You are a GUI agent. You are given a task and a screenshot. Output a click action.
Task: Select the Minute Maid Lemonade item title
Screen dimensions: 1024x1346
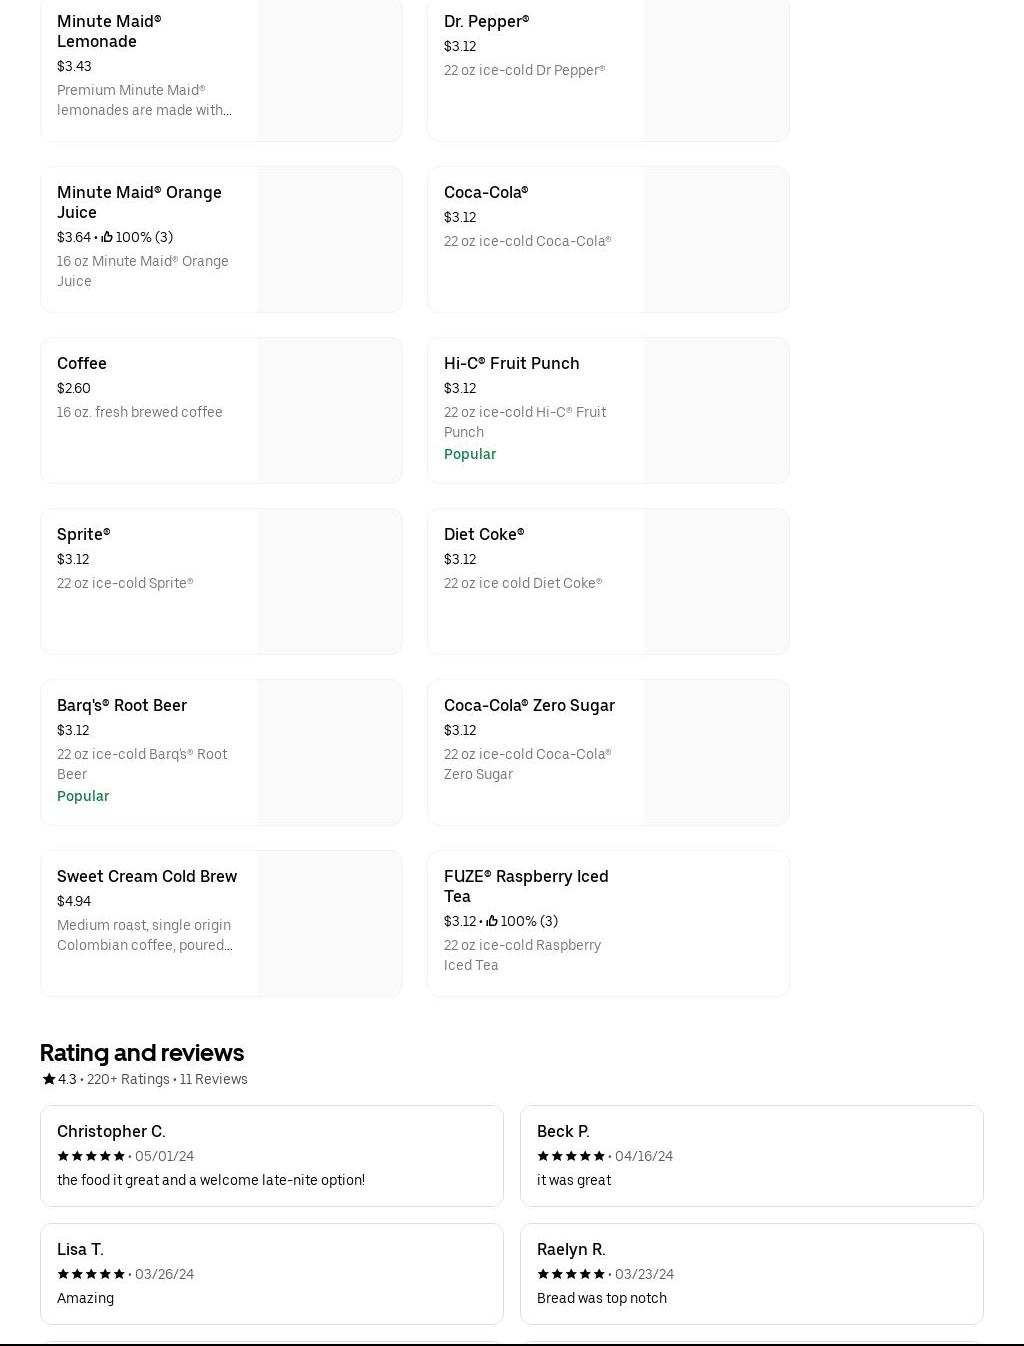(x=109, y=31)
